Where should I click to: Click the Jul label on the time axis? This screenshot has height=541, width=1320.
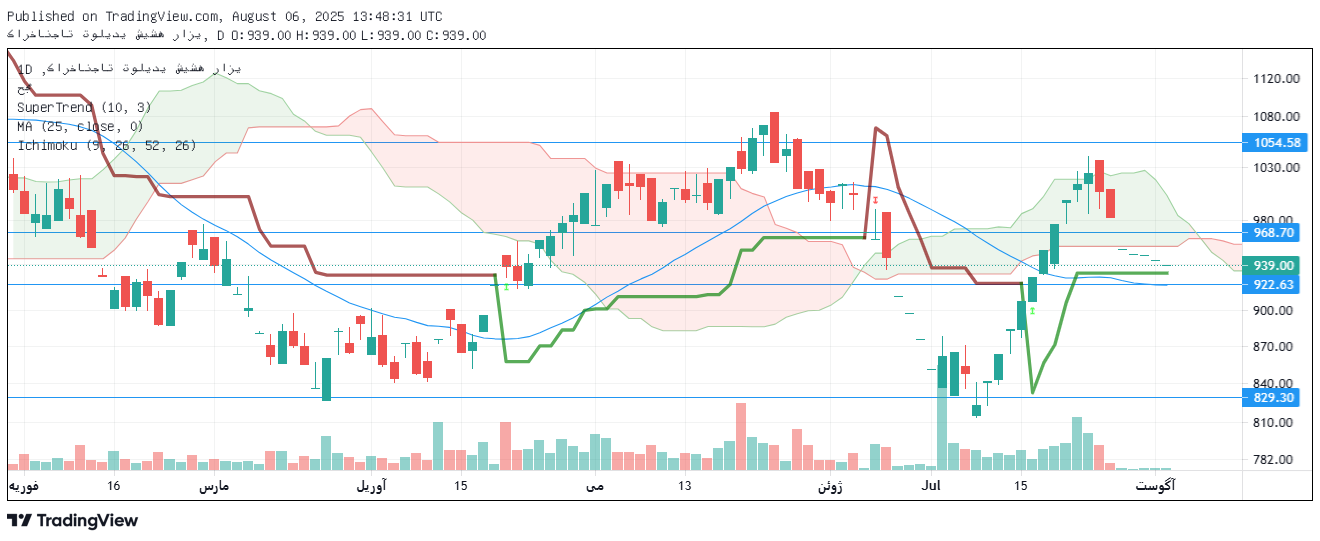[931, 486]
